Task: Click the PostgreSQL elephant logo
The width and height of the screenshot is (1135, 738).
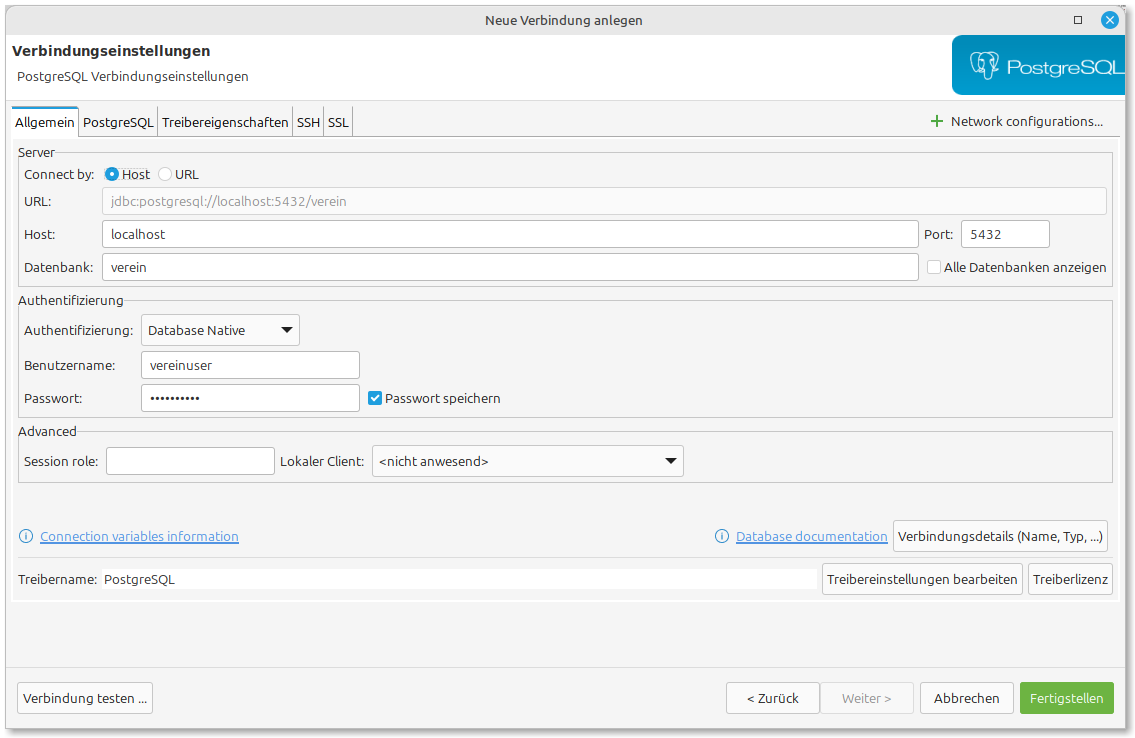Action: coord(985,67)
